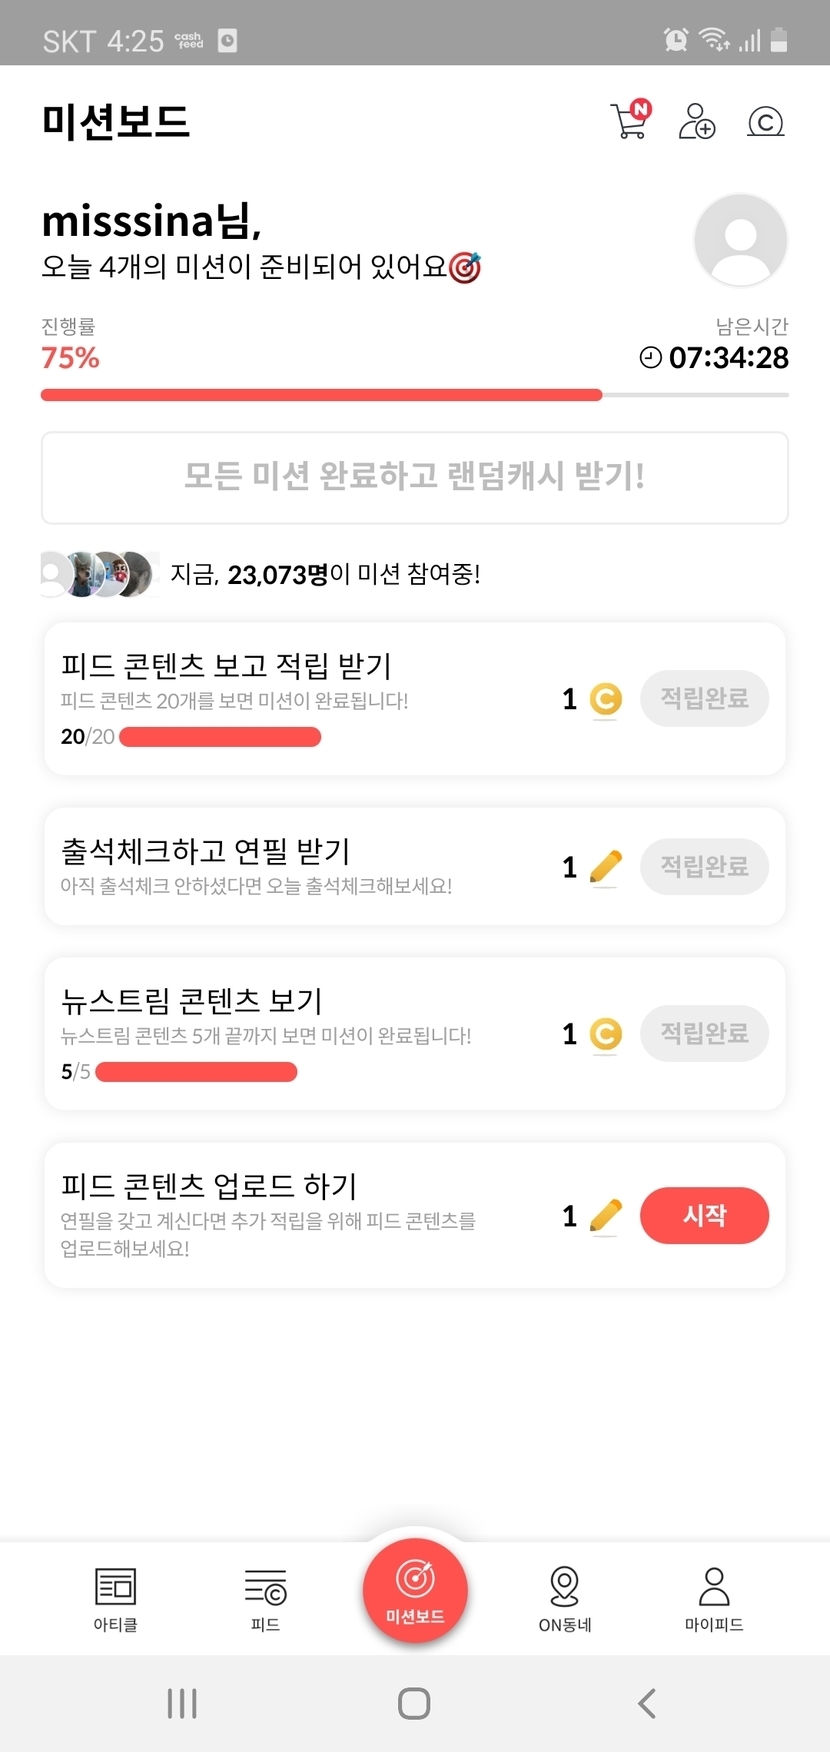Tap the coin icon on 뉴스트림 mission

(x=605, y=1034)
